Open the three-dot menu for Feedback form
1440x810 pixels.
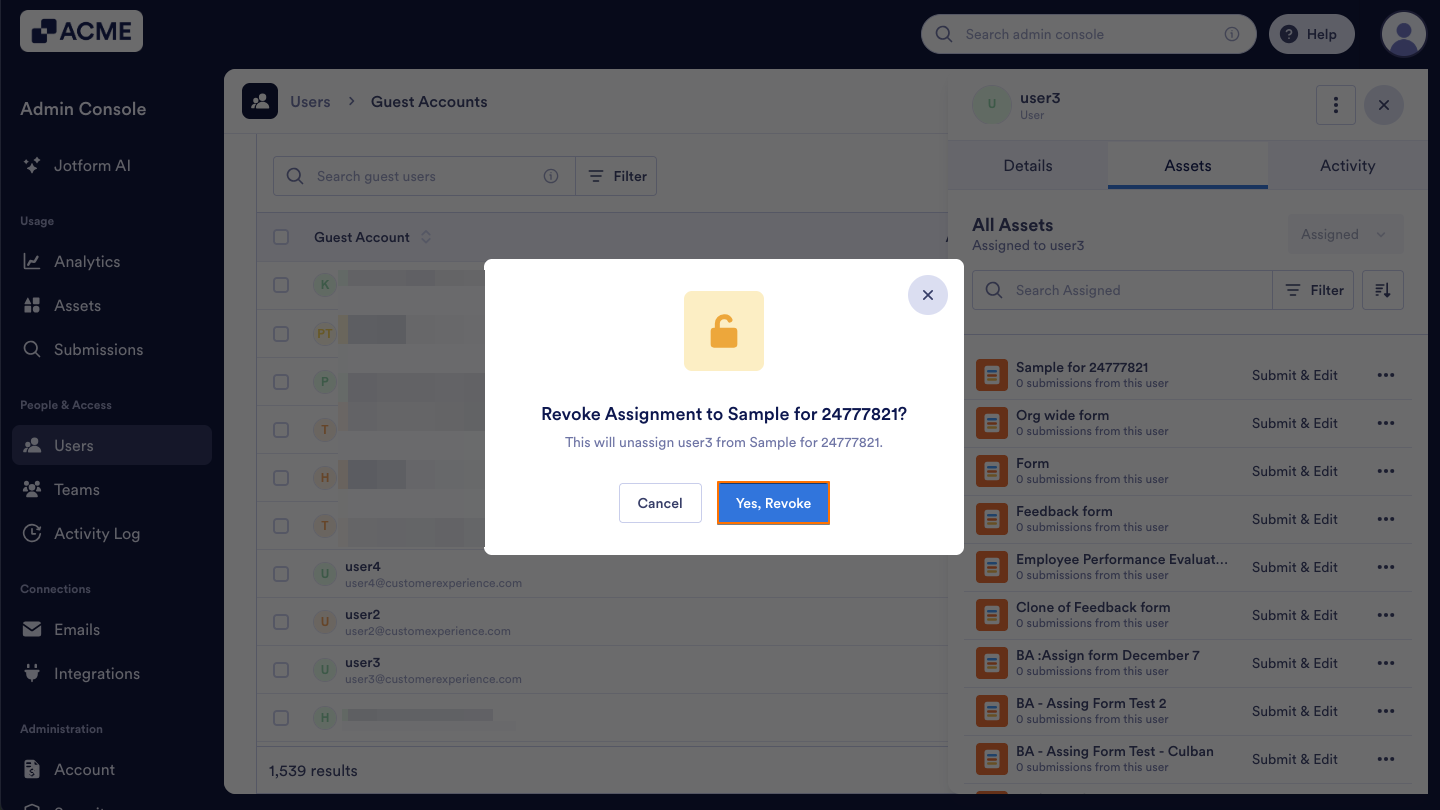click(x=1386, y=518)
